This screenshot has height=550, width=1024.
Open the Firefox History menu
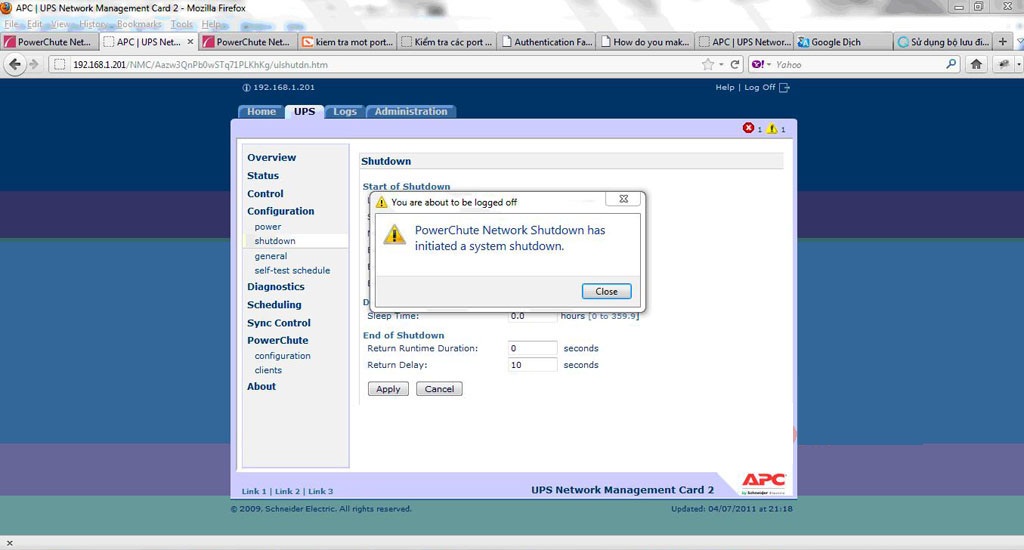click(x=93, y=24)
